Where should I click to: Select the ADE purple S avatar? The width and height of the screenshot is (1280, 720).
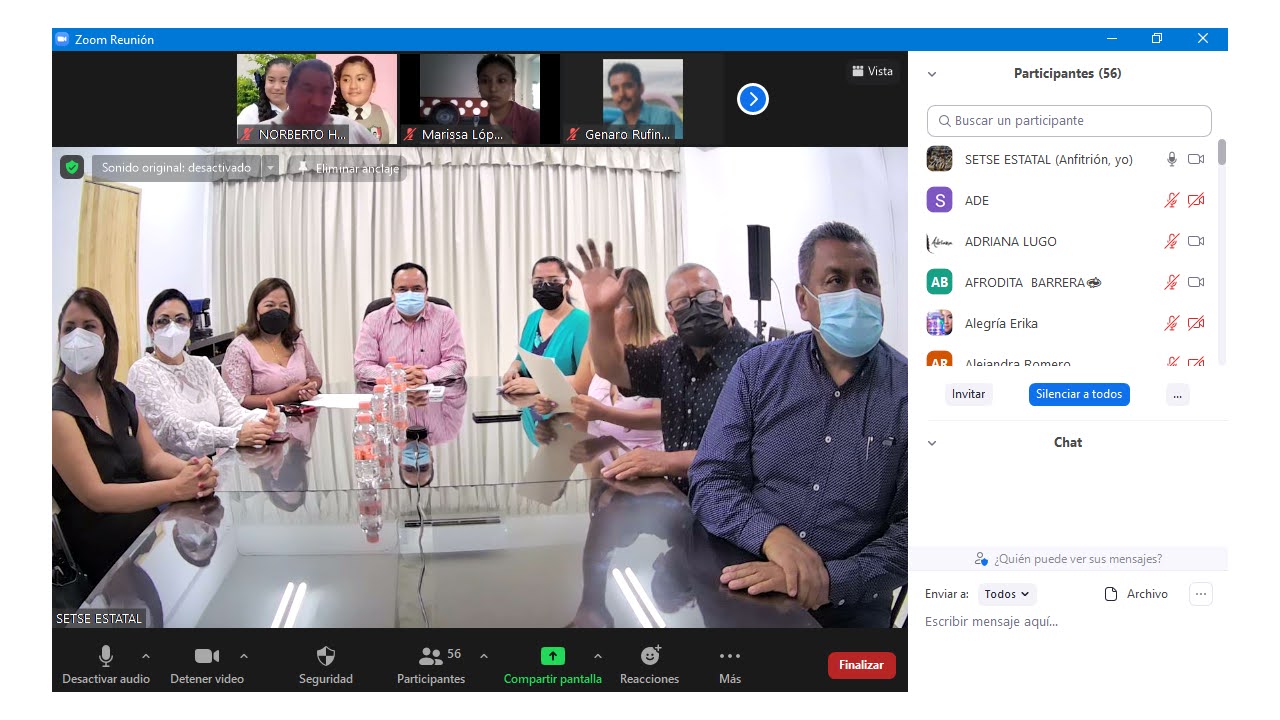tap(939, 200)
